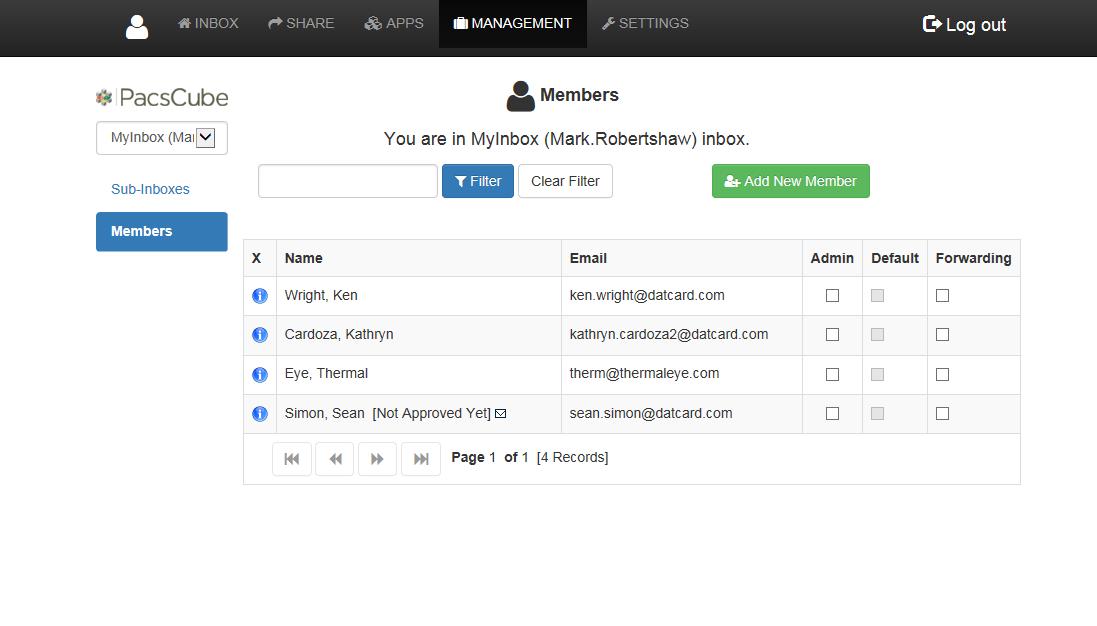Click the Members heading icon
Viewport: 1097px width, 626px height.
(521, 96)
